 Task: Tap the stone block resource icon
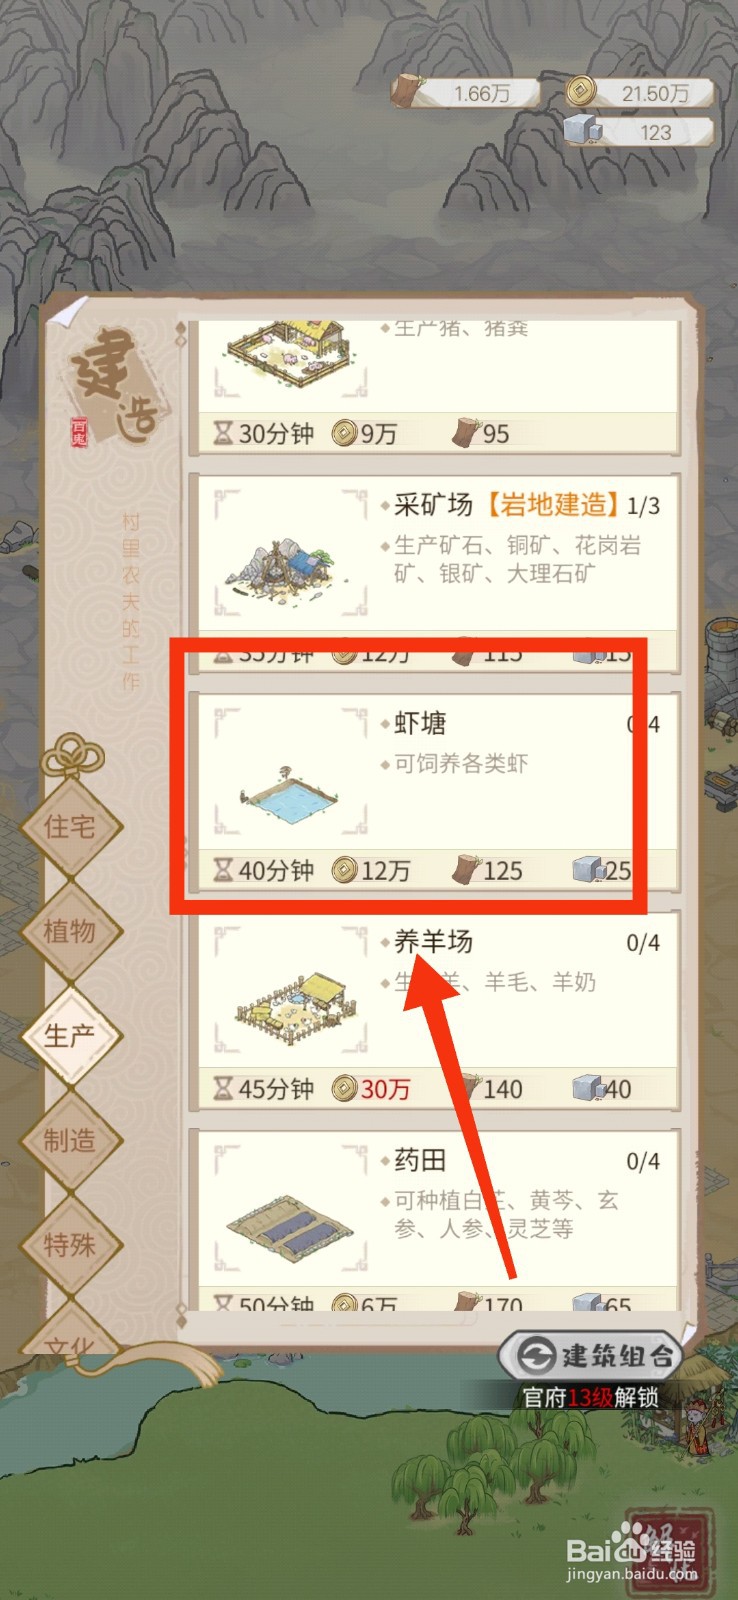click(581, 131)
